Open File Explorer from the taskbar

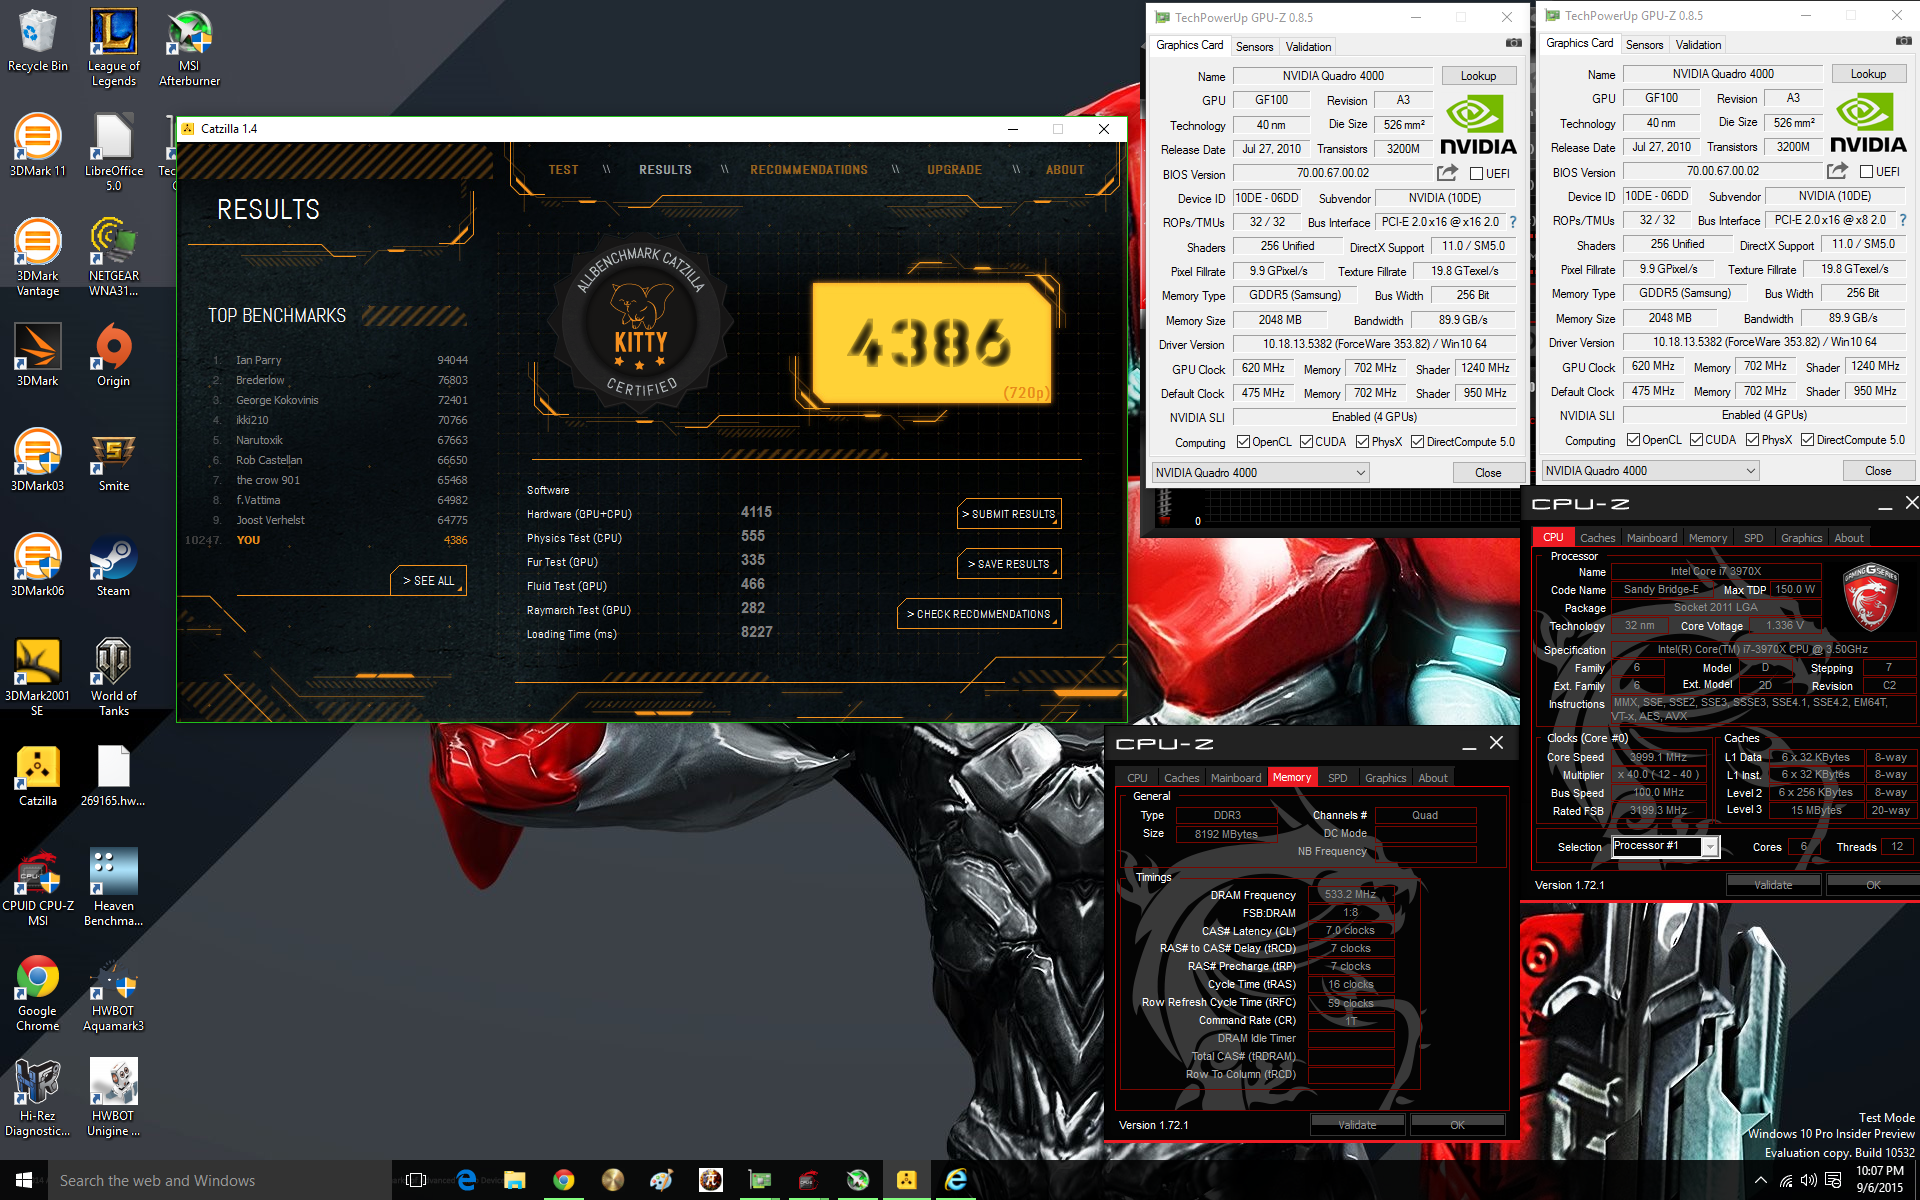point(515,1180)
